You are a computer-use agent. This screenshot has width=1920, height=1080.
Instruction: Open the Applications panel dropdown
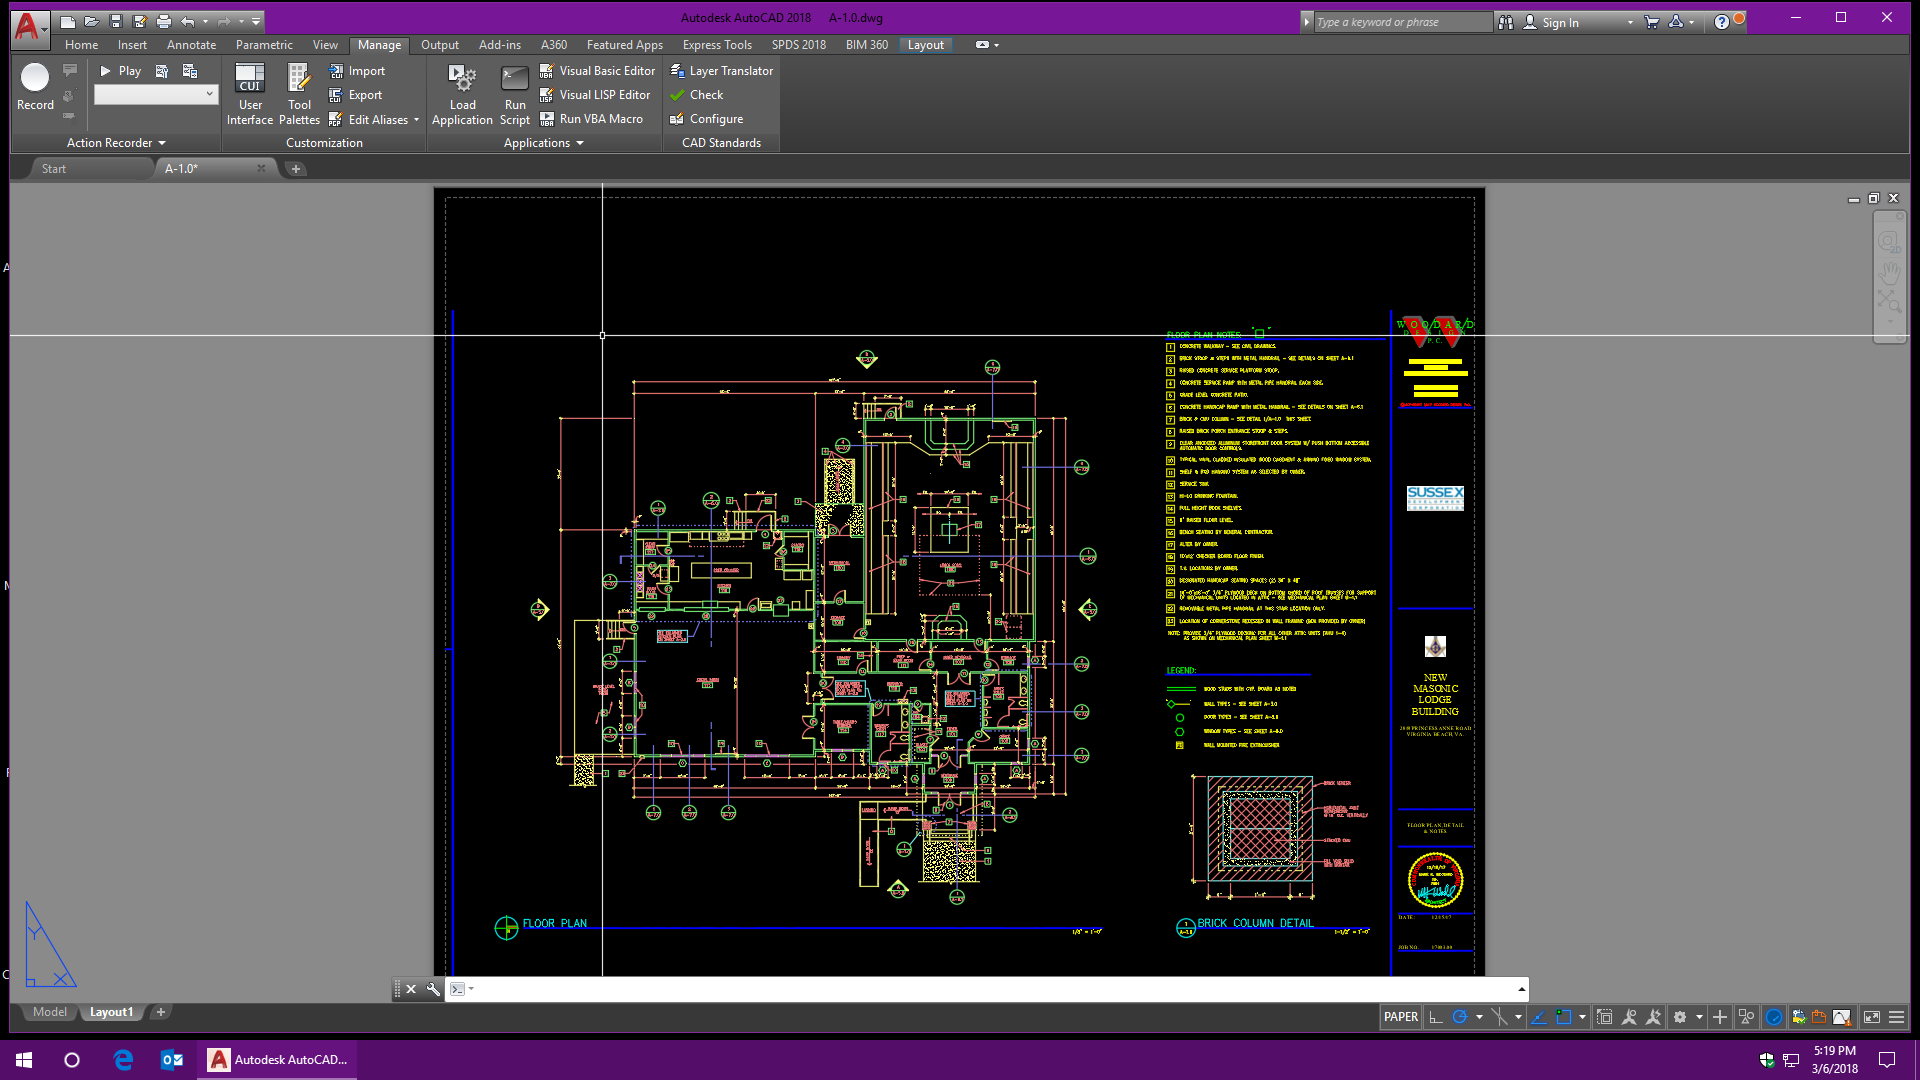pos(580,143)
